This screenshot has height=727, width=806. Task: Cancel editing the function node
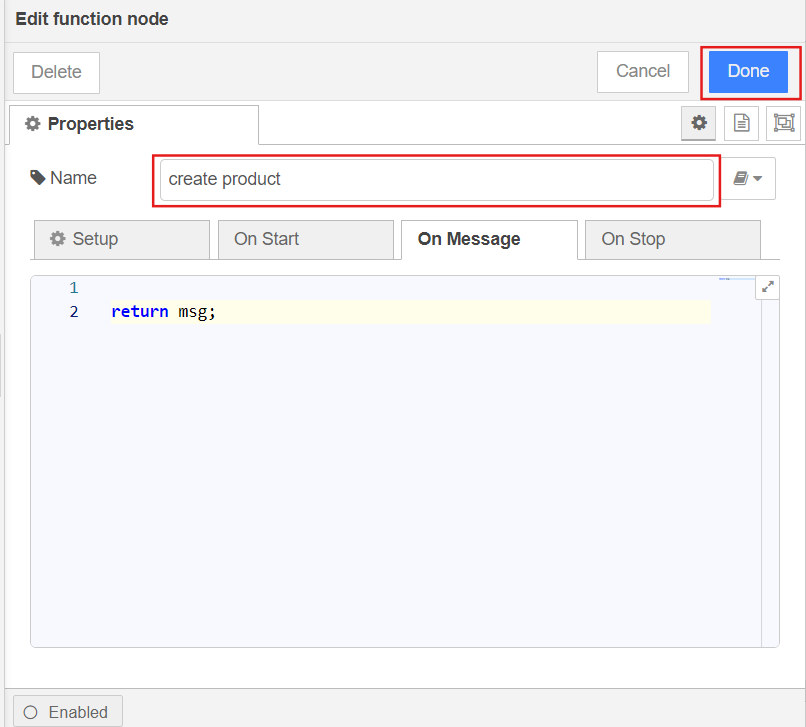(x=642, y=71)
